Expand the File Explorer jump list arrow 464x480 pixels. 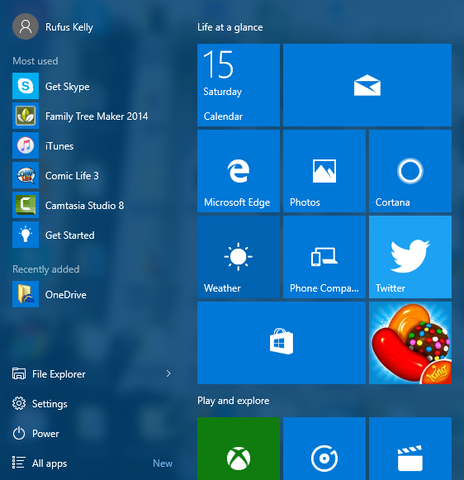tap(168, 374)
